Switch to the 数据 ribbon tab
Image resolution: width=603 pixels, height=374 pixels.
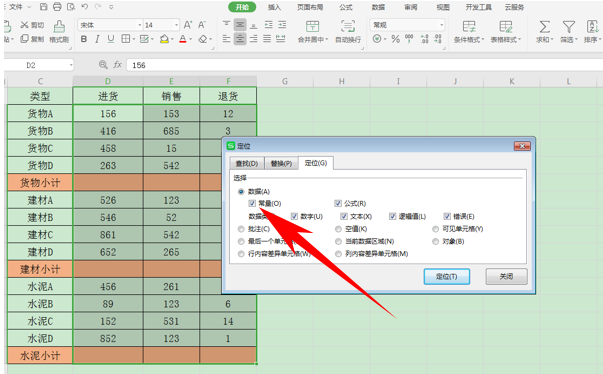point(378,7)
